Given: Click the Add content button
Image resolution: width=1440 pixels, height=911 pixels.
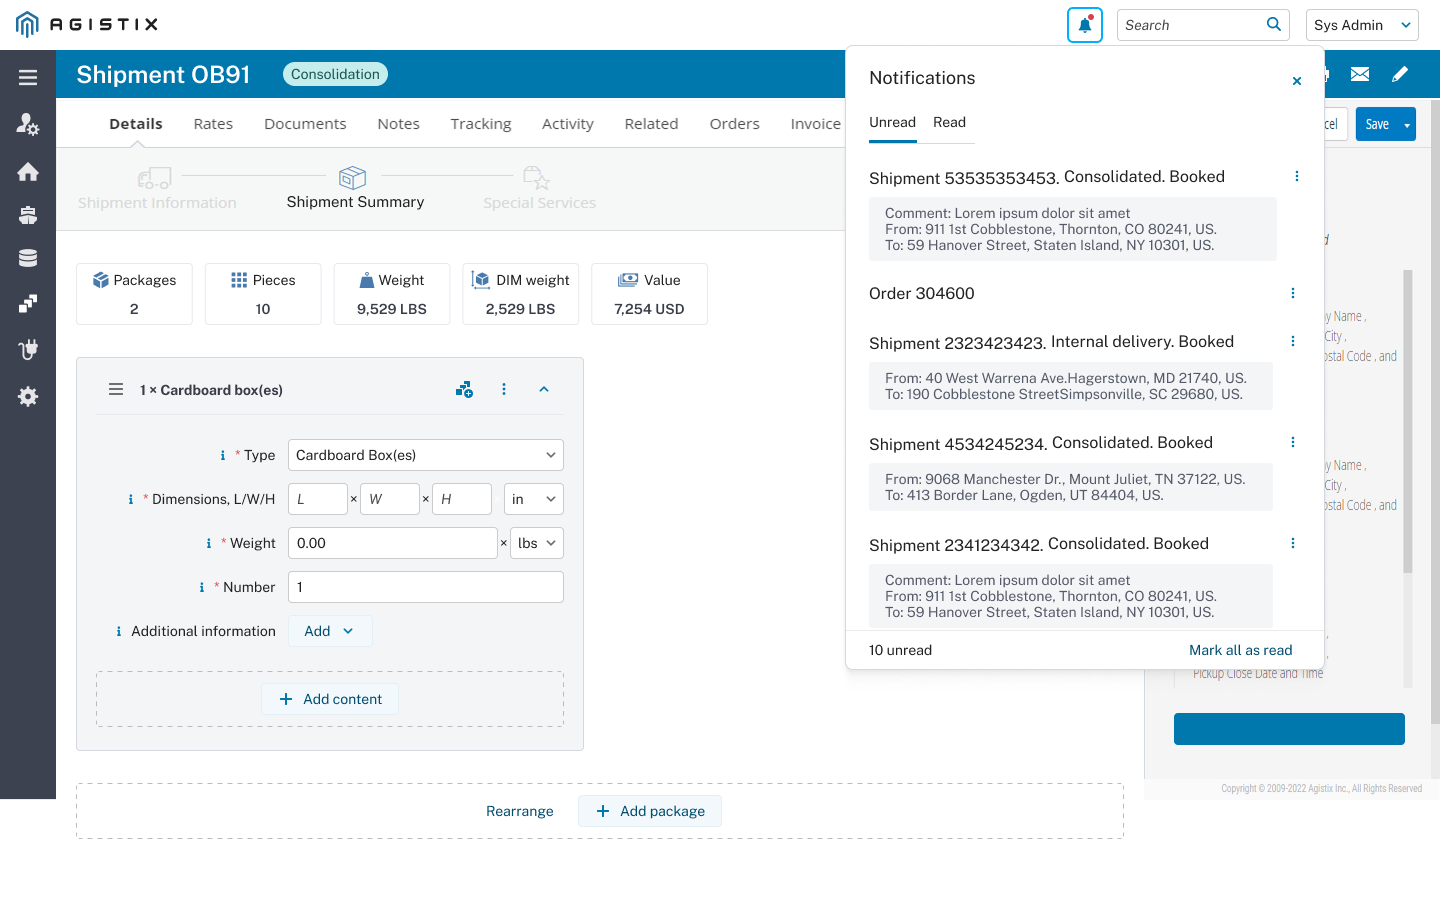Looking at the screenshot, I should point(330,699).
